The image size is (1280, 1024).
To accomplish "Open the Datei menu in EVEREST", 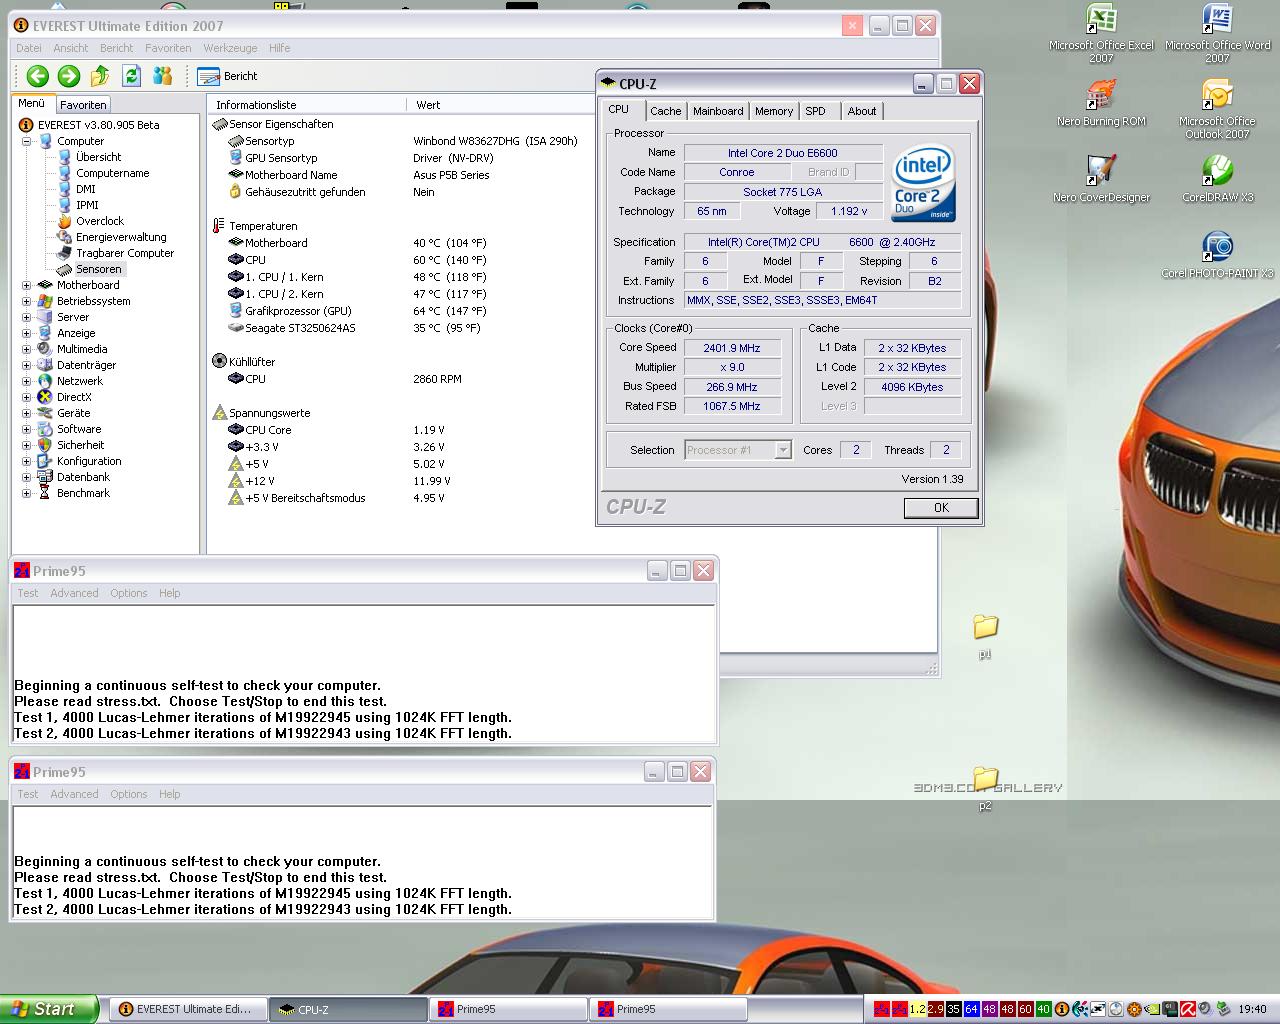I will point(29,48).
